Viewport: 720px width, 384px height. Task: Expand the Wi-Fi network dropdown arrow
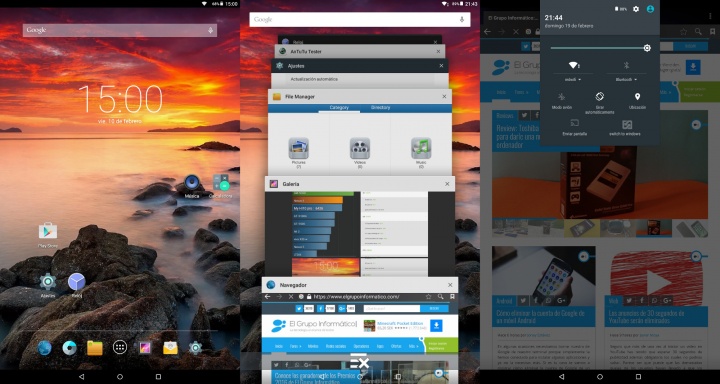tap(579, 80)
